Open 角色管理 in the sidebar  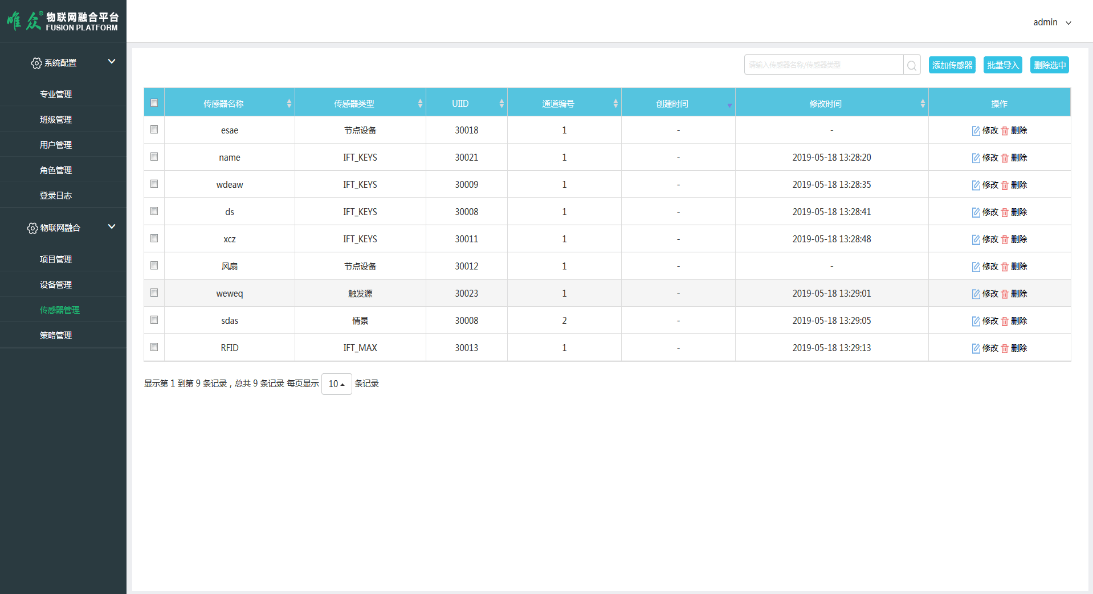click(56, 170)
